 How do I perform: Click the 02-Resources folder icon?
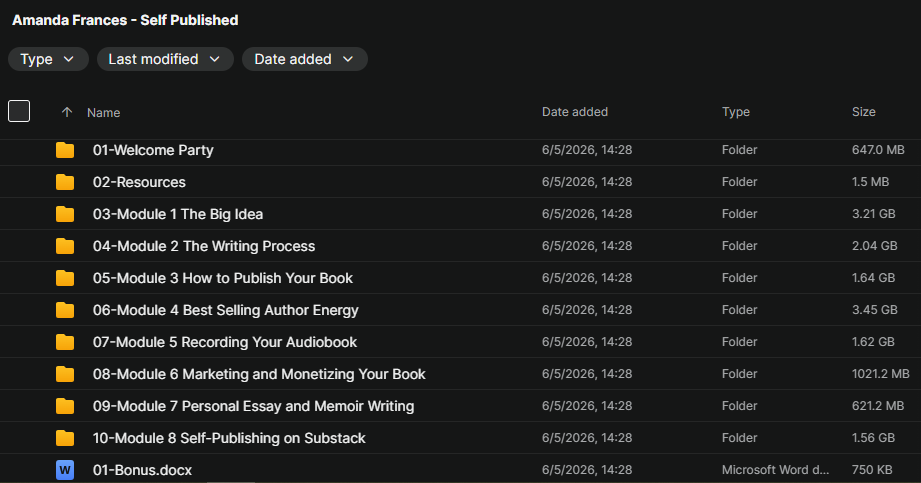[65, 182]
